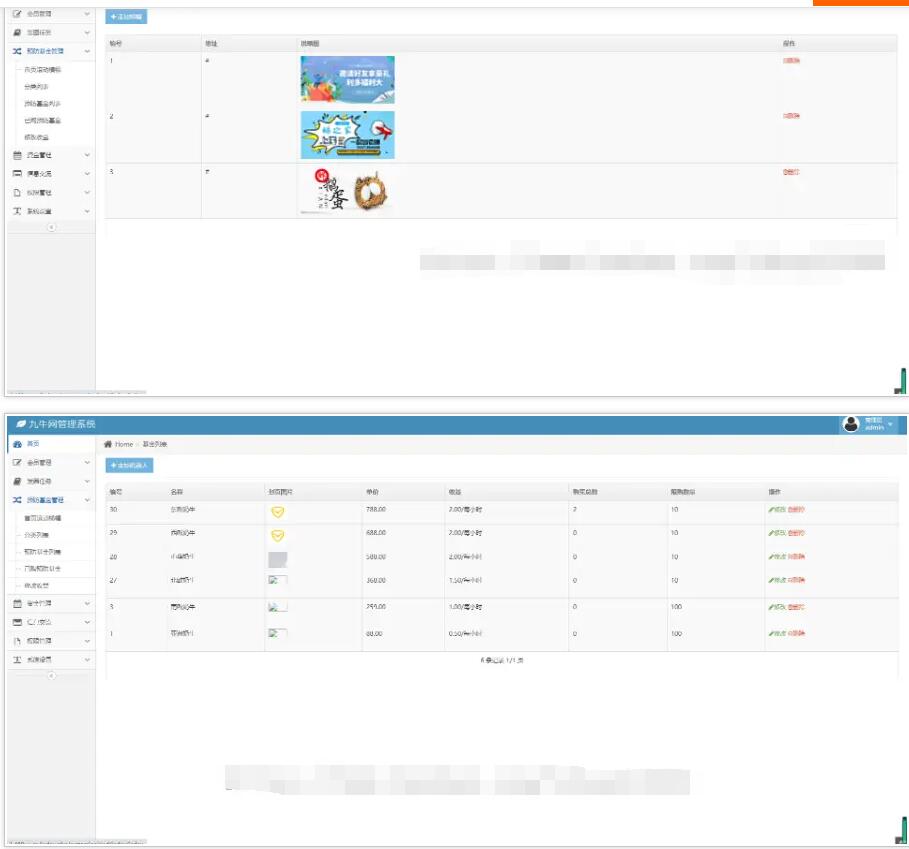Expand the calendar menu chevron beside the banner table
Image resolution: width=909 pixels, height=849 pixels.
87,155
